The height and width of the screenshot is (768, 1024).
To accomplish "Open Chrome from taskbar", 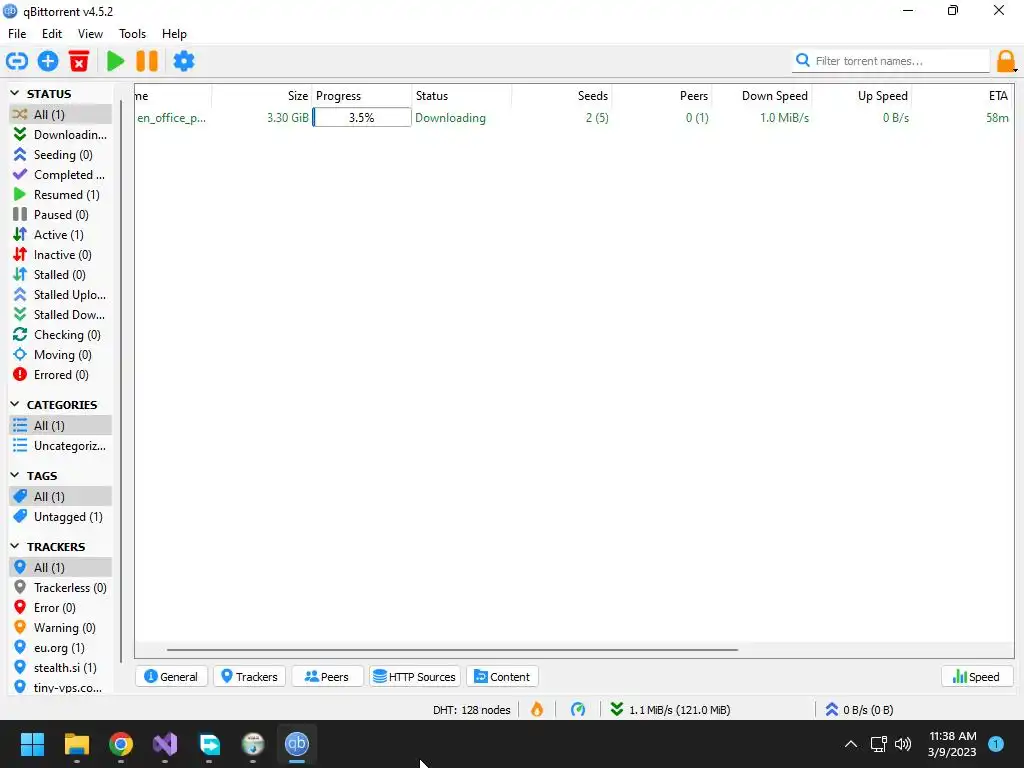I will [x=121, y=744].
